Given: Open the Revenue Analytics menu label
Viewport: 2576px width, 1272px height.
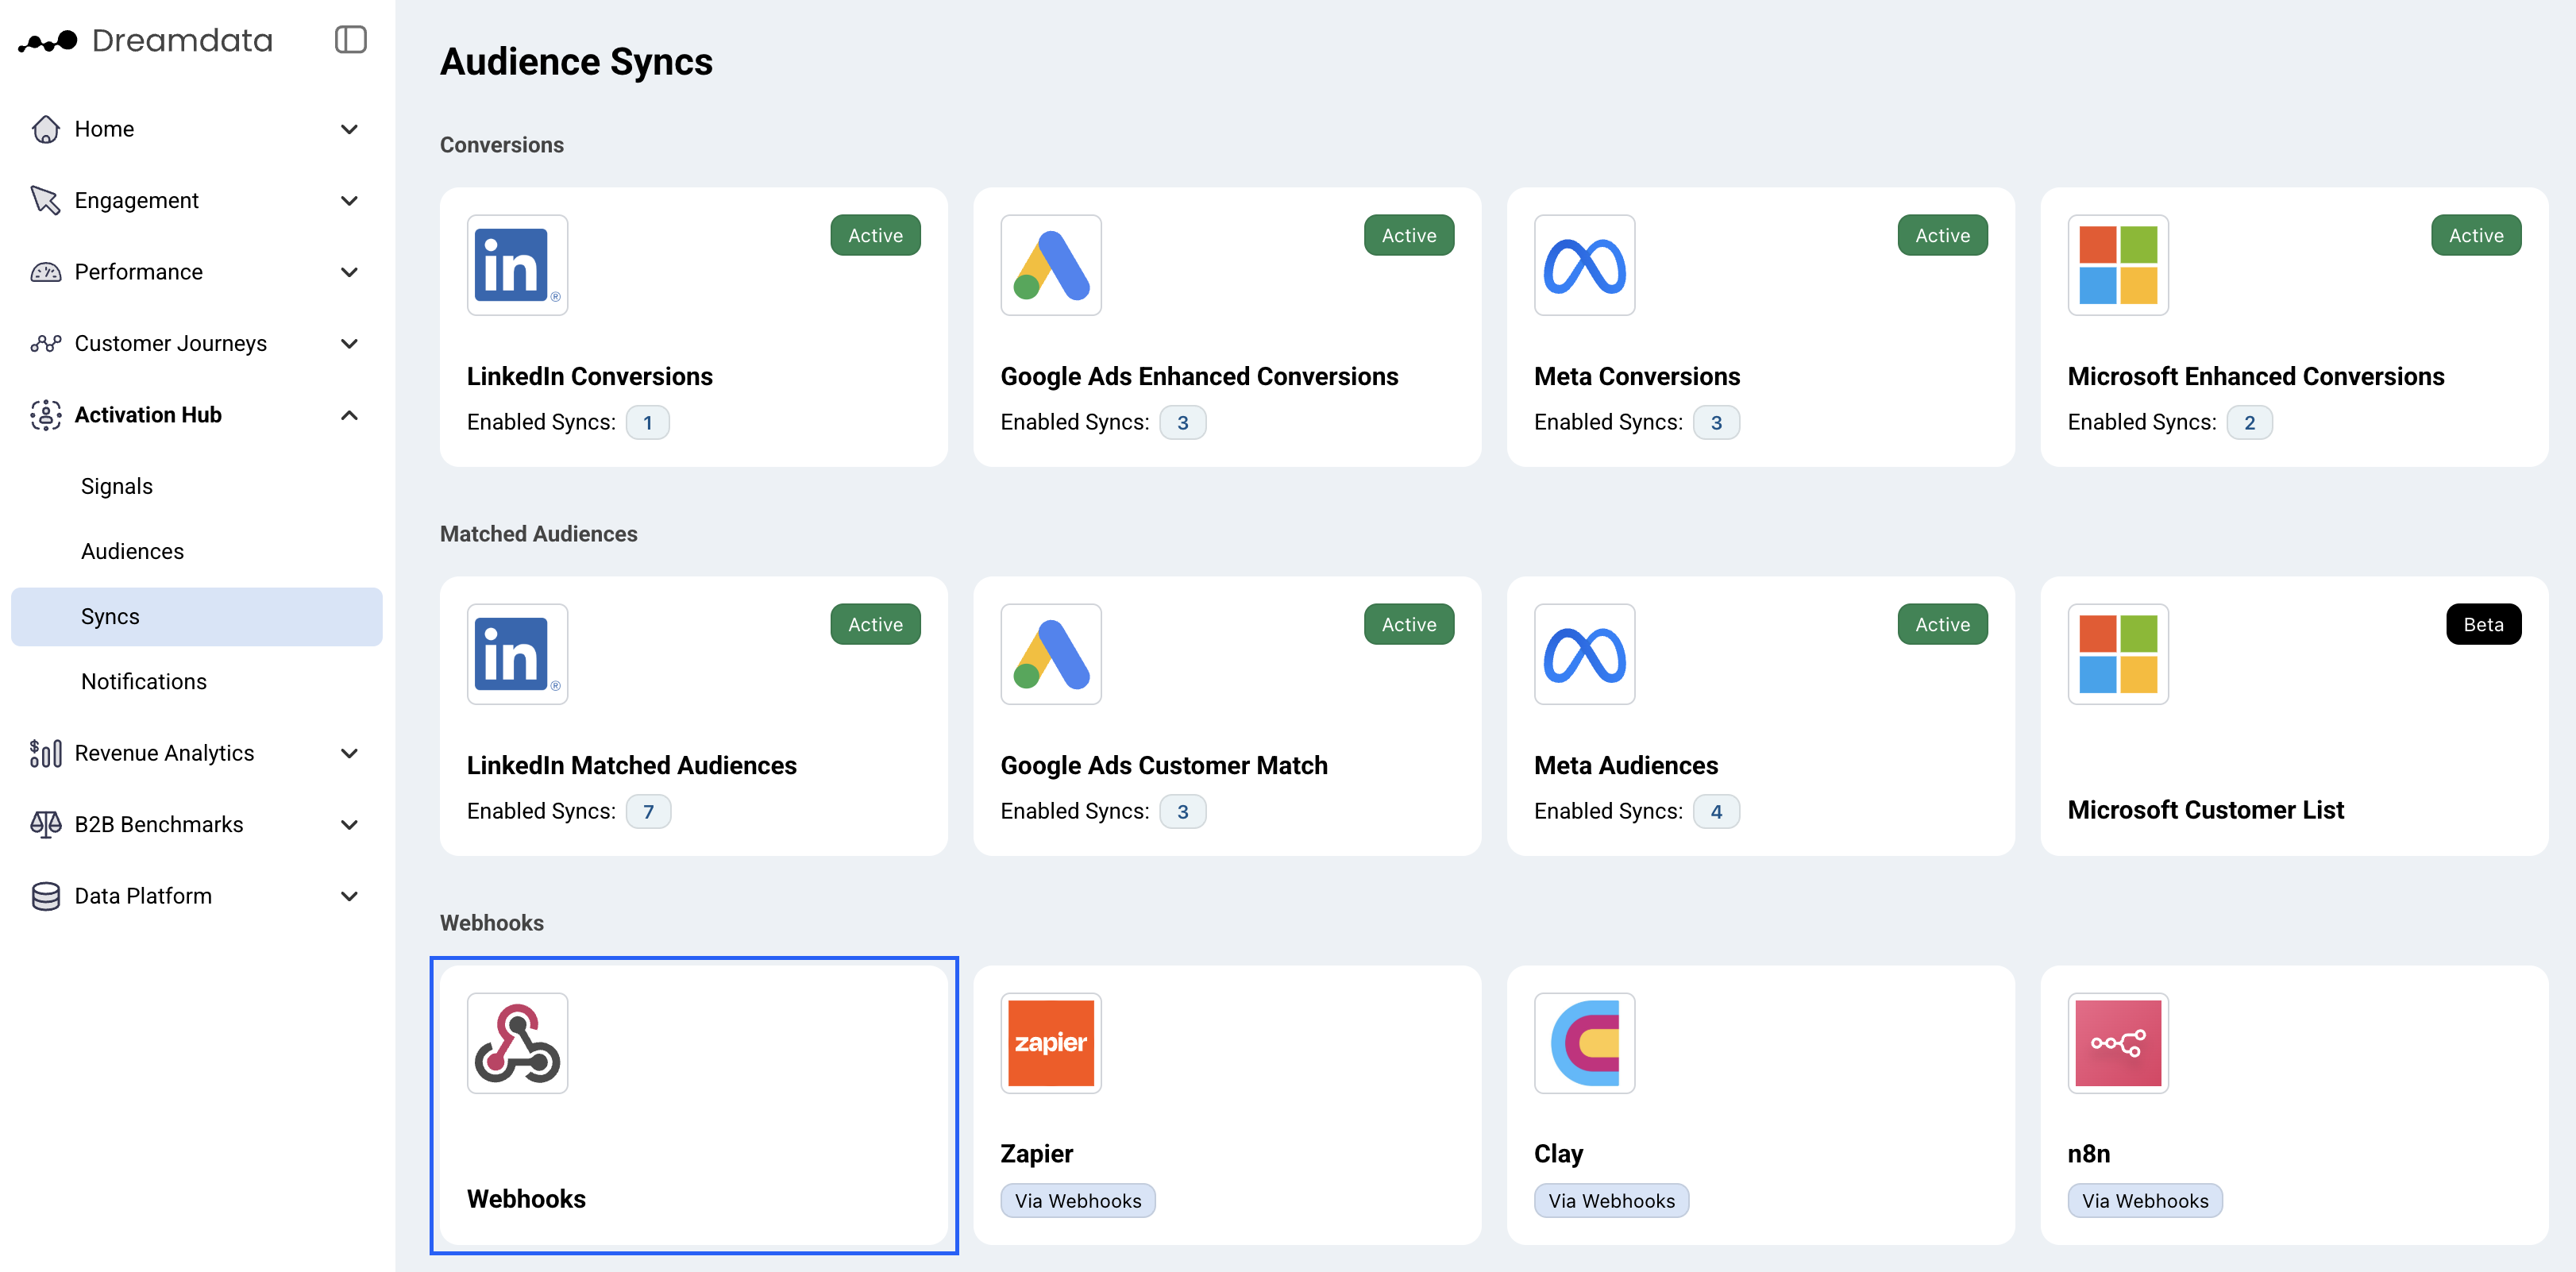Looking at the screenshot, I should click(x=165, y=753).
